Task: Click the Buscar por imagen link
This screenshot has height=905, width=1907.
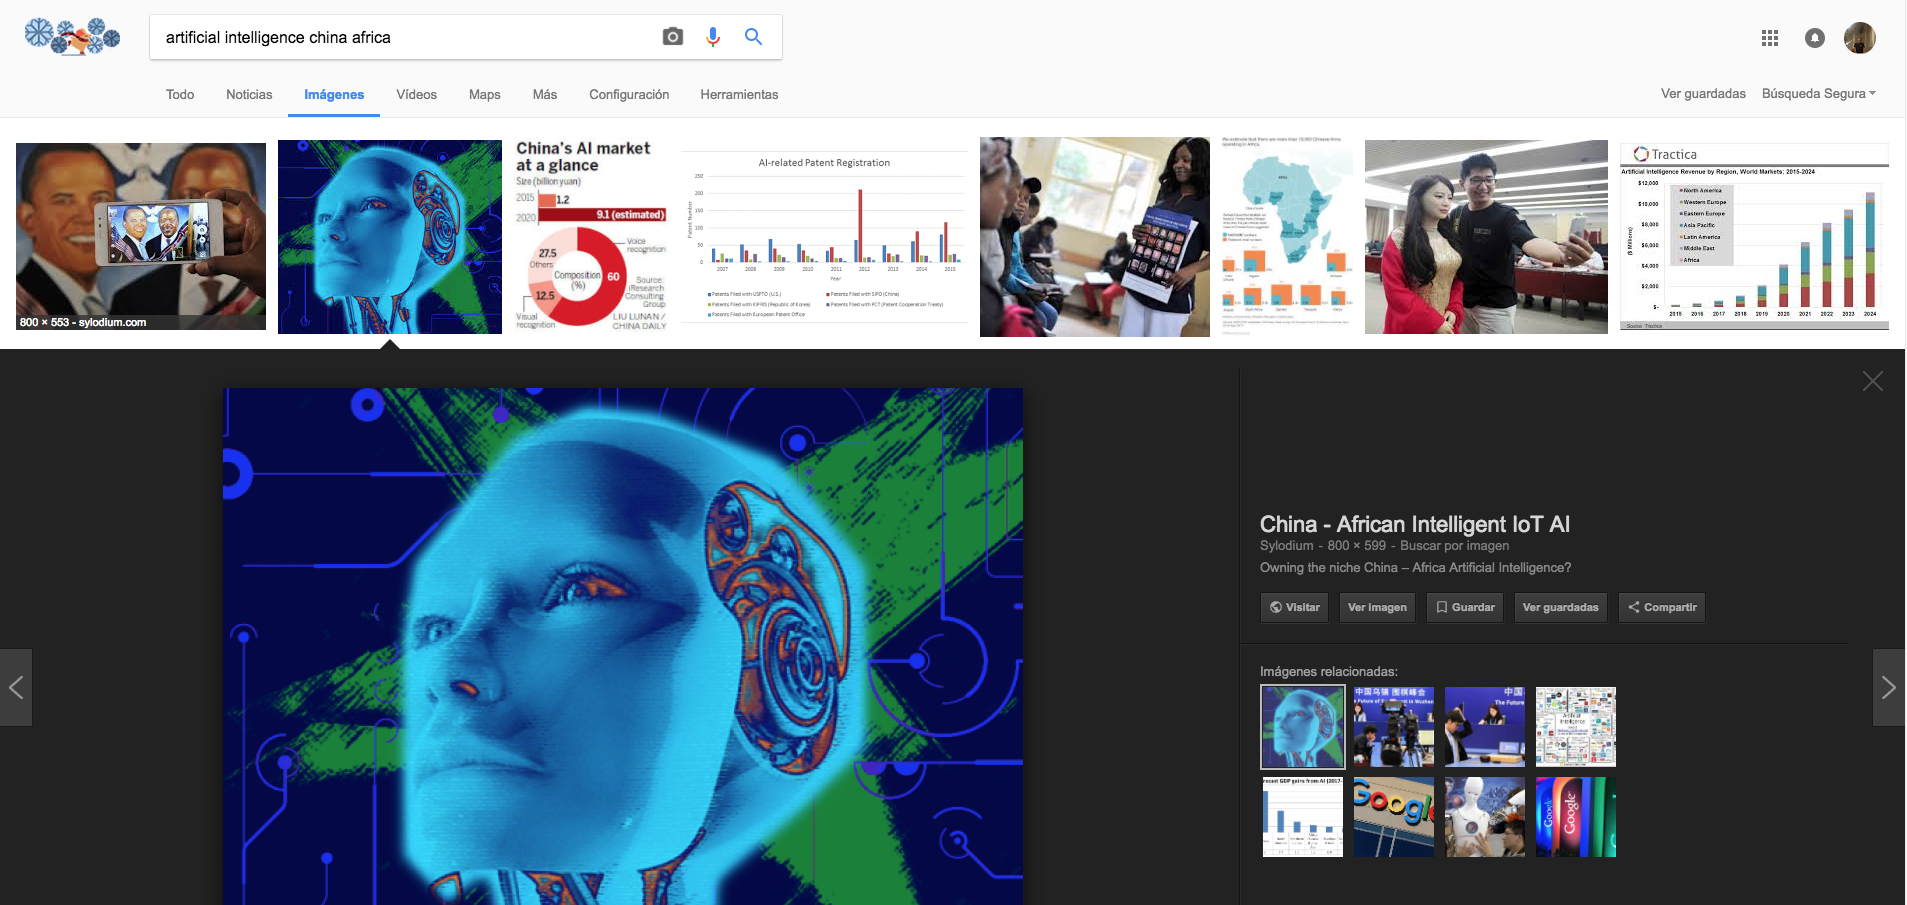Action: [1455, 546]
